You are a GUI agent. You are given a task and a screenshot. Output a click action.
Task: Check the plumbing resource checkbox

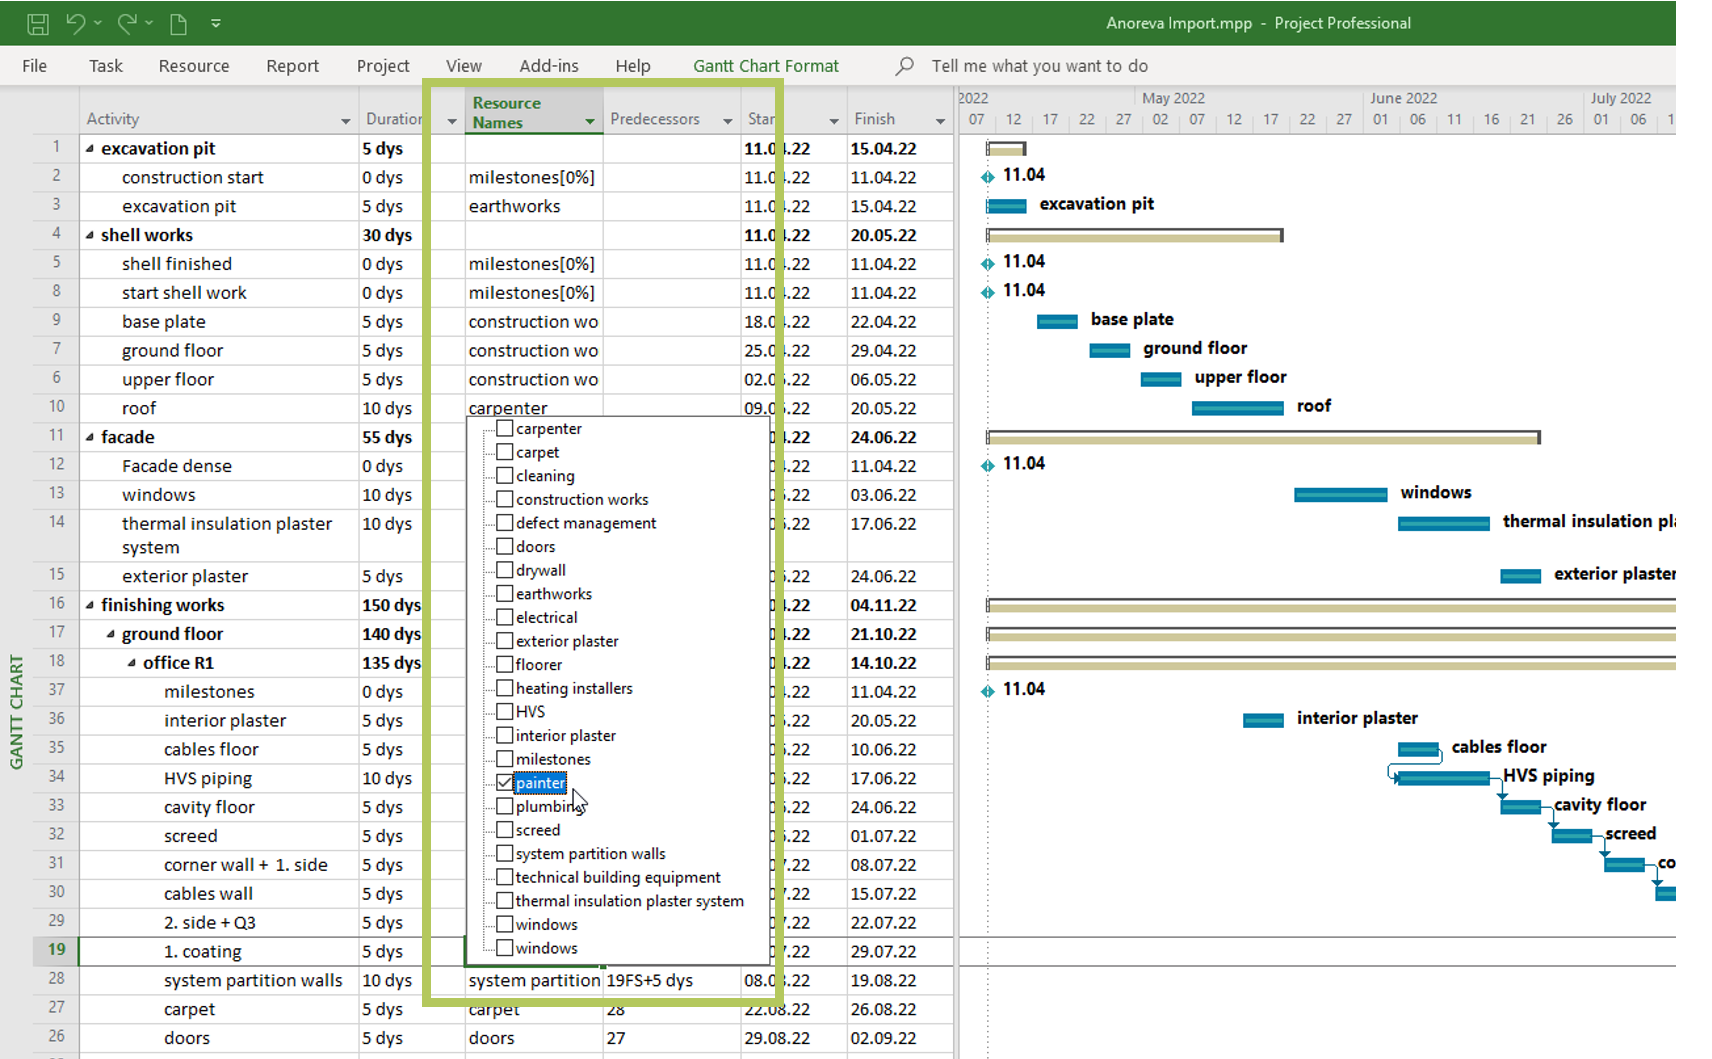505,806
